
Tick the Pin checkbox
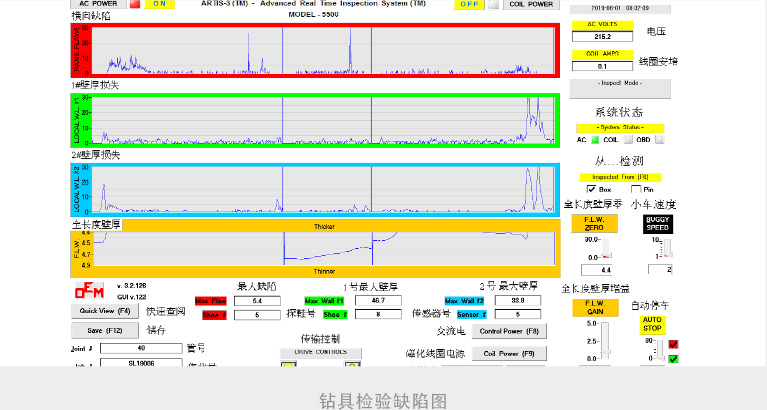[634, 188]
